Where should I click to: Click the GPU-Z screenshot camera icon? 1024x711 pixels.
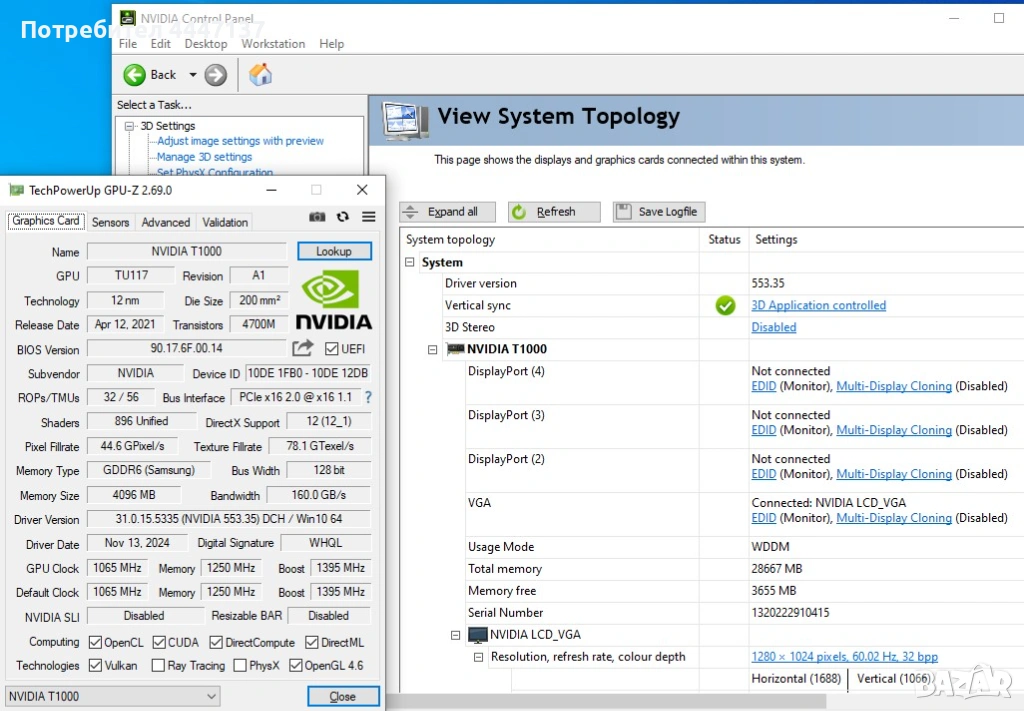[x=317, y=217]
